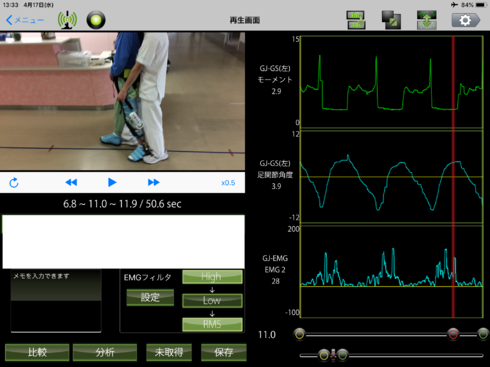Toggle the High EMG filter

point(212,277)
